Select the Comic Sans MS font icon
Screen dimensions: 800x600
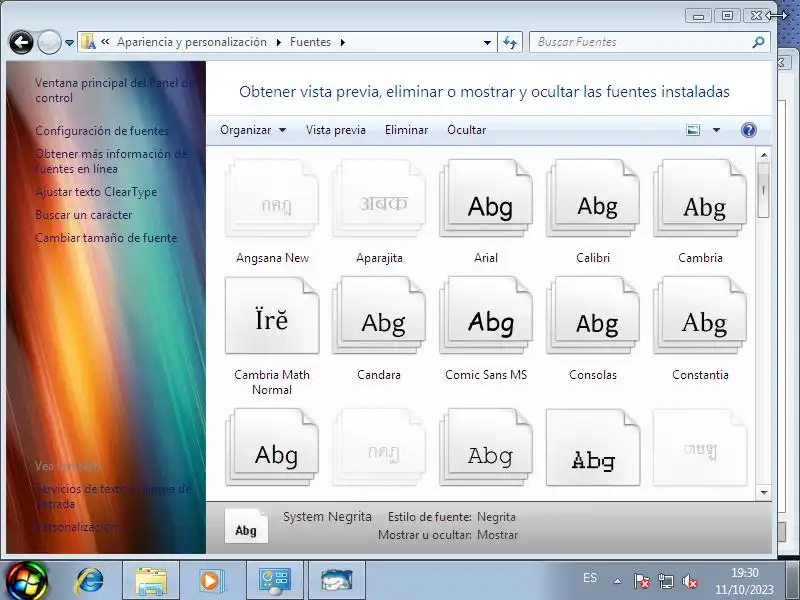coord(486,315)
